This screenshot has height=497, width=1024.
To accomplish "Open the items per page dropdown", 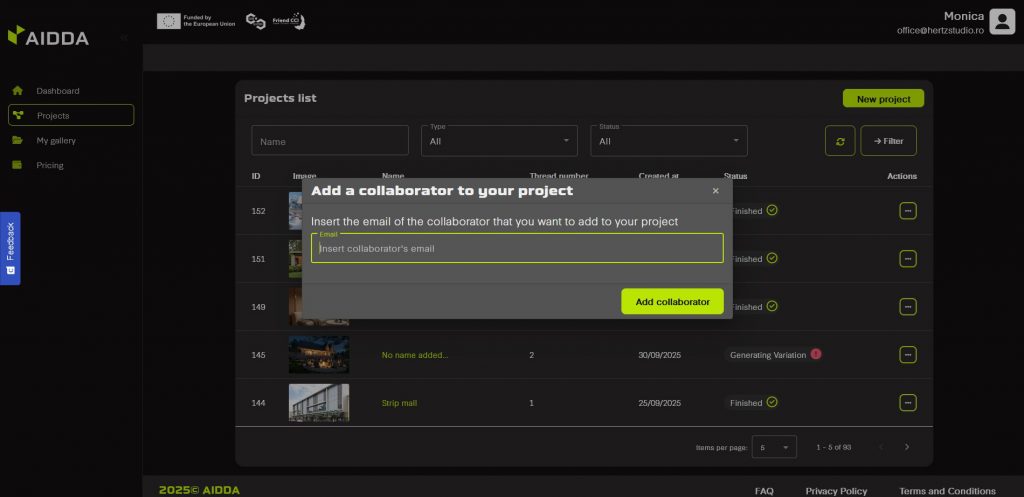I will coord(774,447).
